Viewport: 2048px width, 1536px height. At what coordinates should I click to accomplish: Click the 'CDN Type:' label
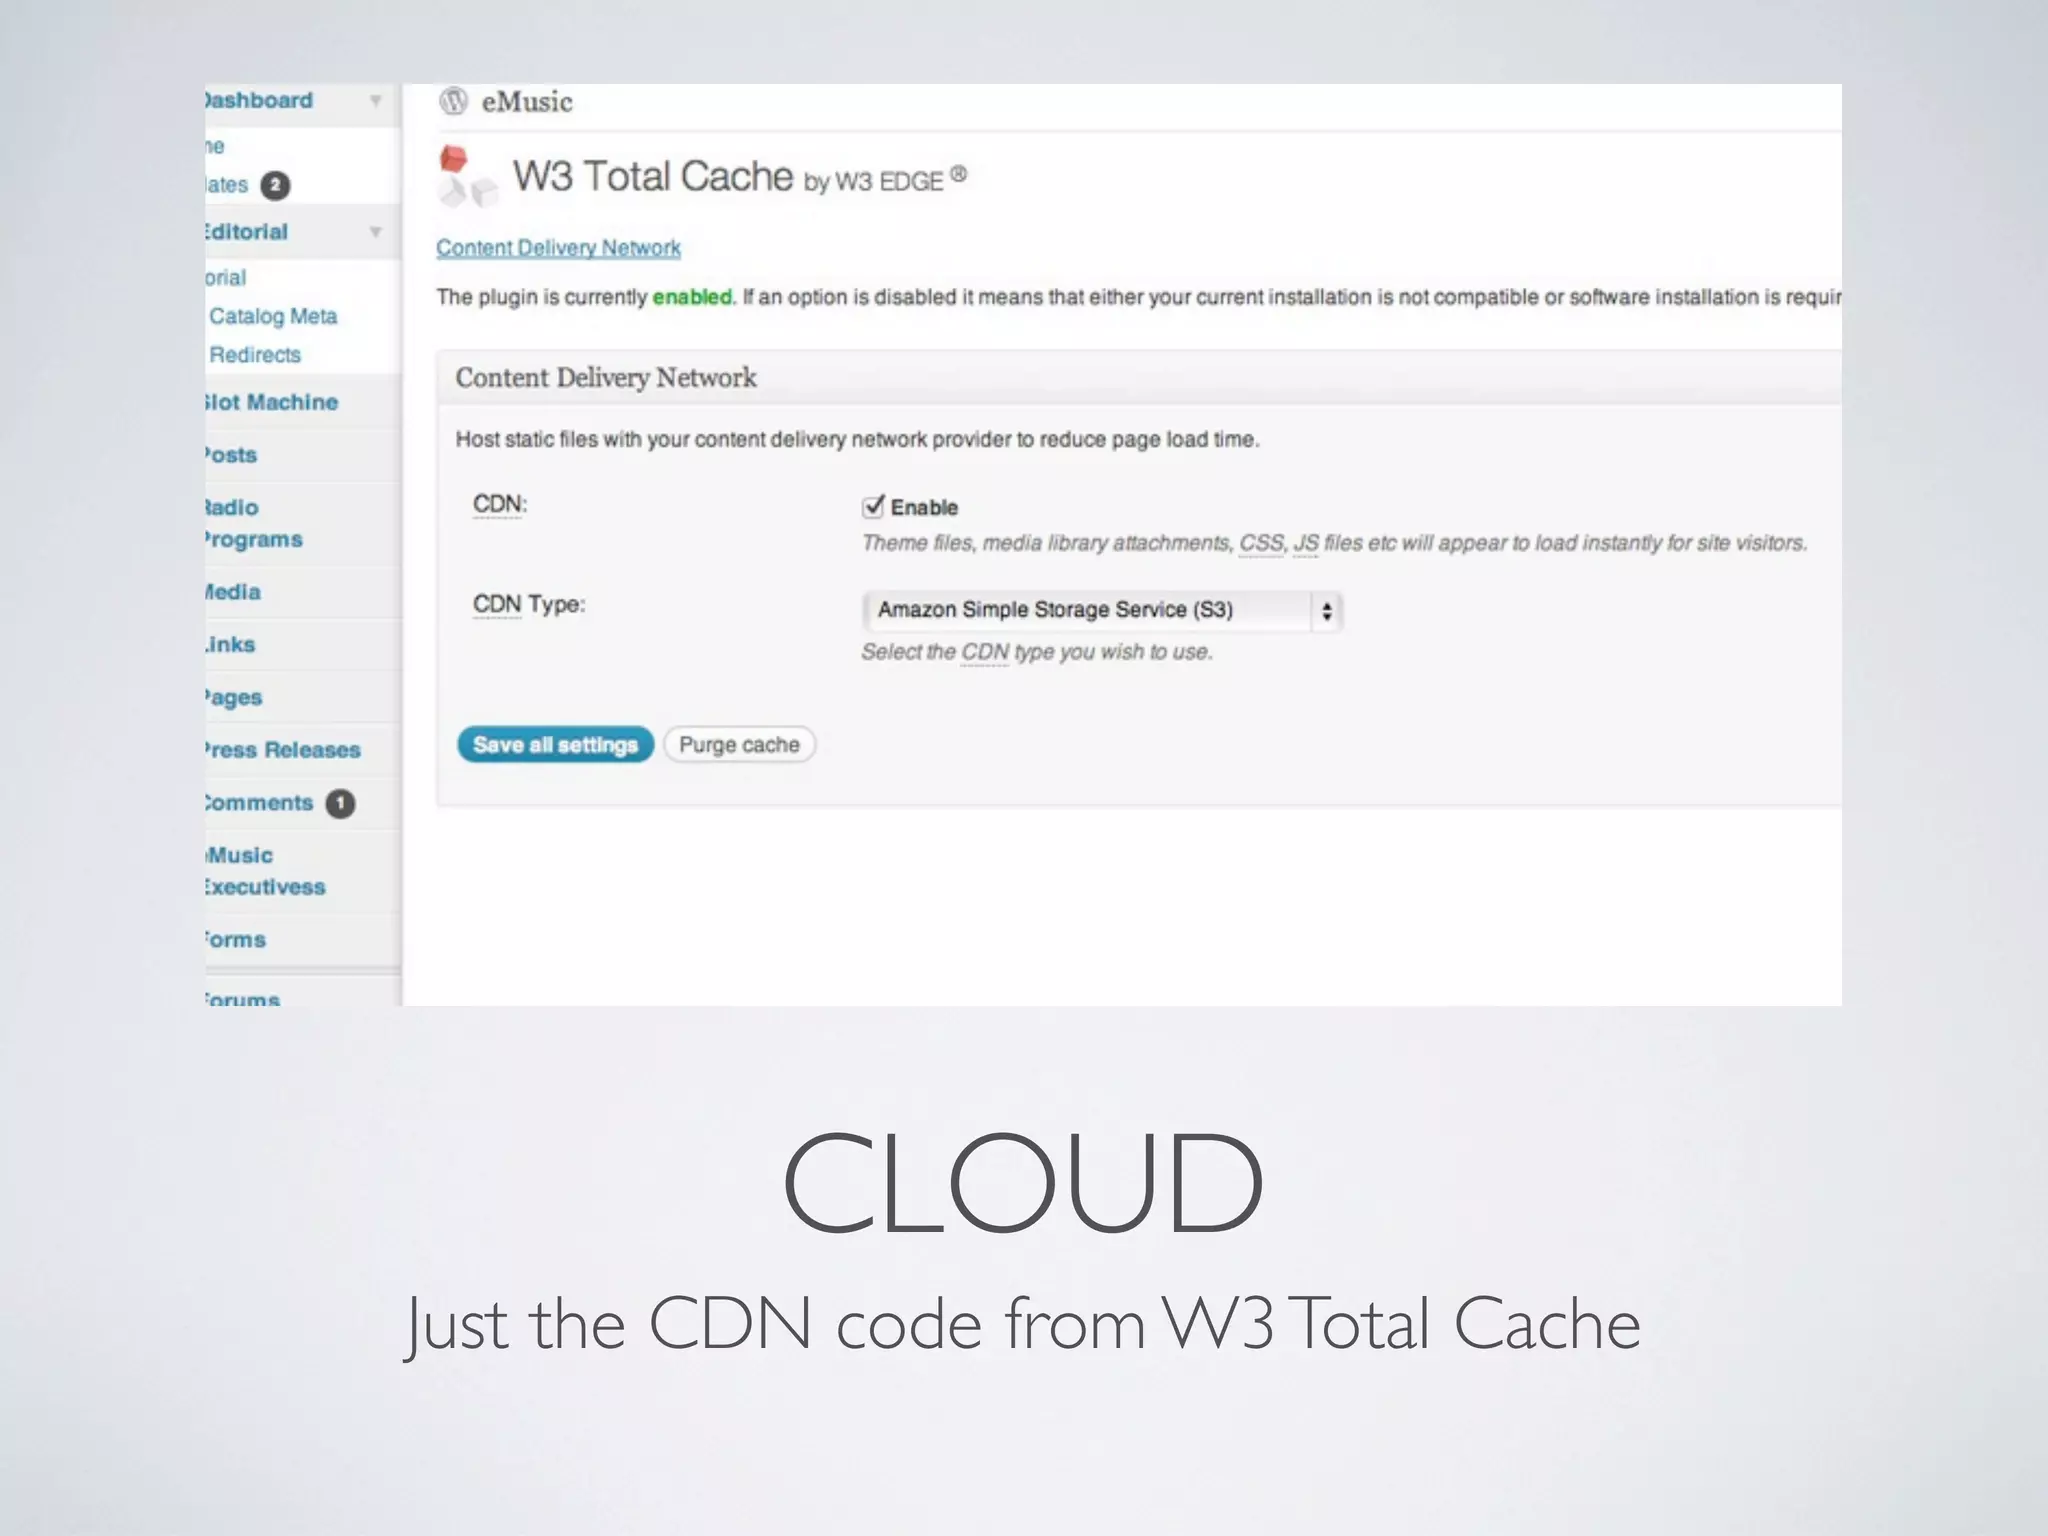(x=529, y=605)
